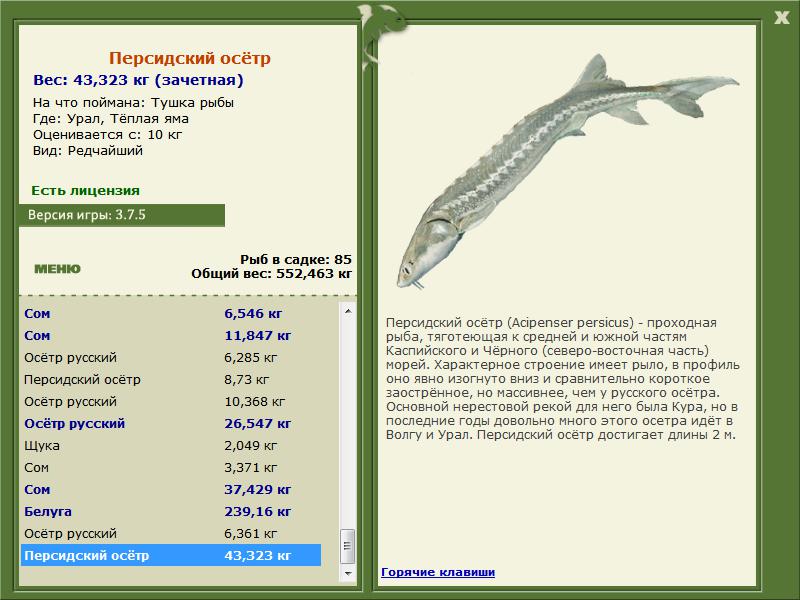Screen dimensions: 800x600
Task: Select the Осётр русский 6,361 кг row
Action: (171, 533)
